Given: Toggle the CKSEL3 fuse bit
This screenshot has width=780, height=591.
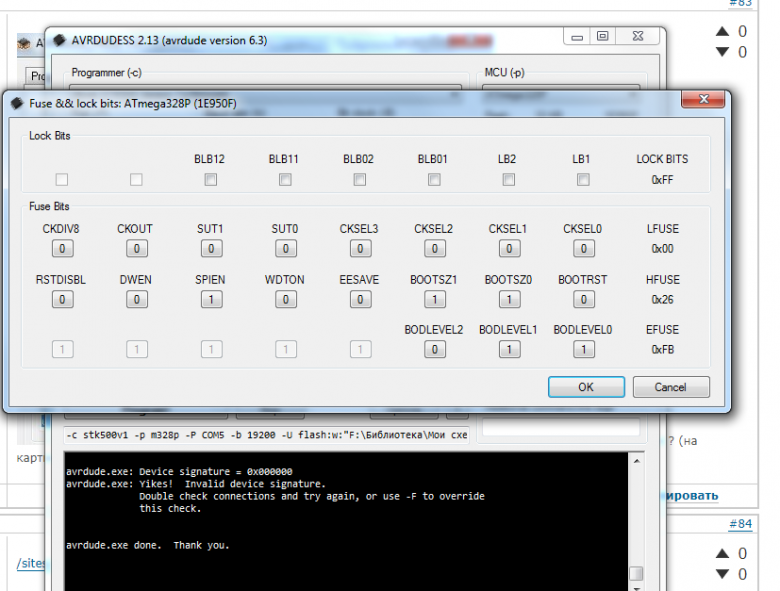Looking at the screenshot, I should coord(360,248).
